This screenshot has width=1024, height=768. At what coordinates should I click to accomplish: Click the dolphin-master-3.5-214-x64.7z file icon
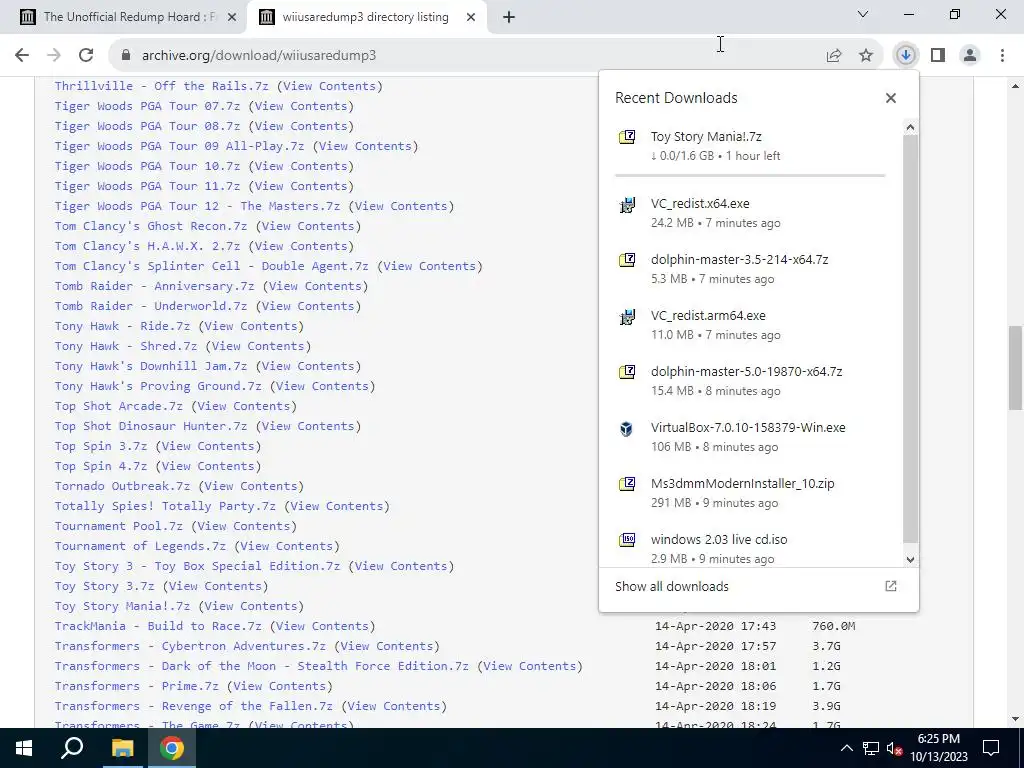[x=627, y=260]
